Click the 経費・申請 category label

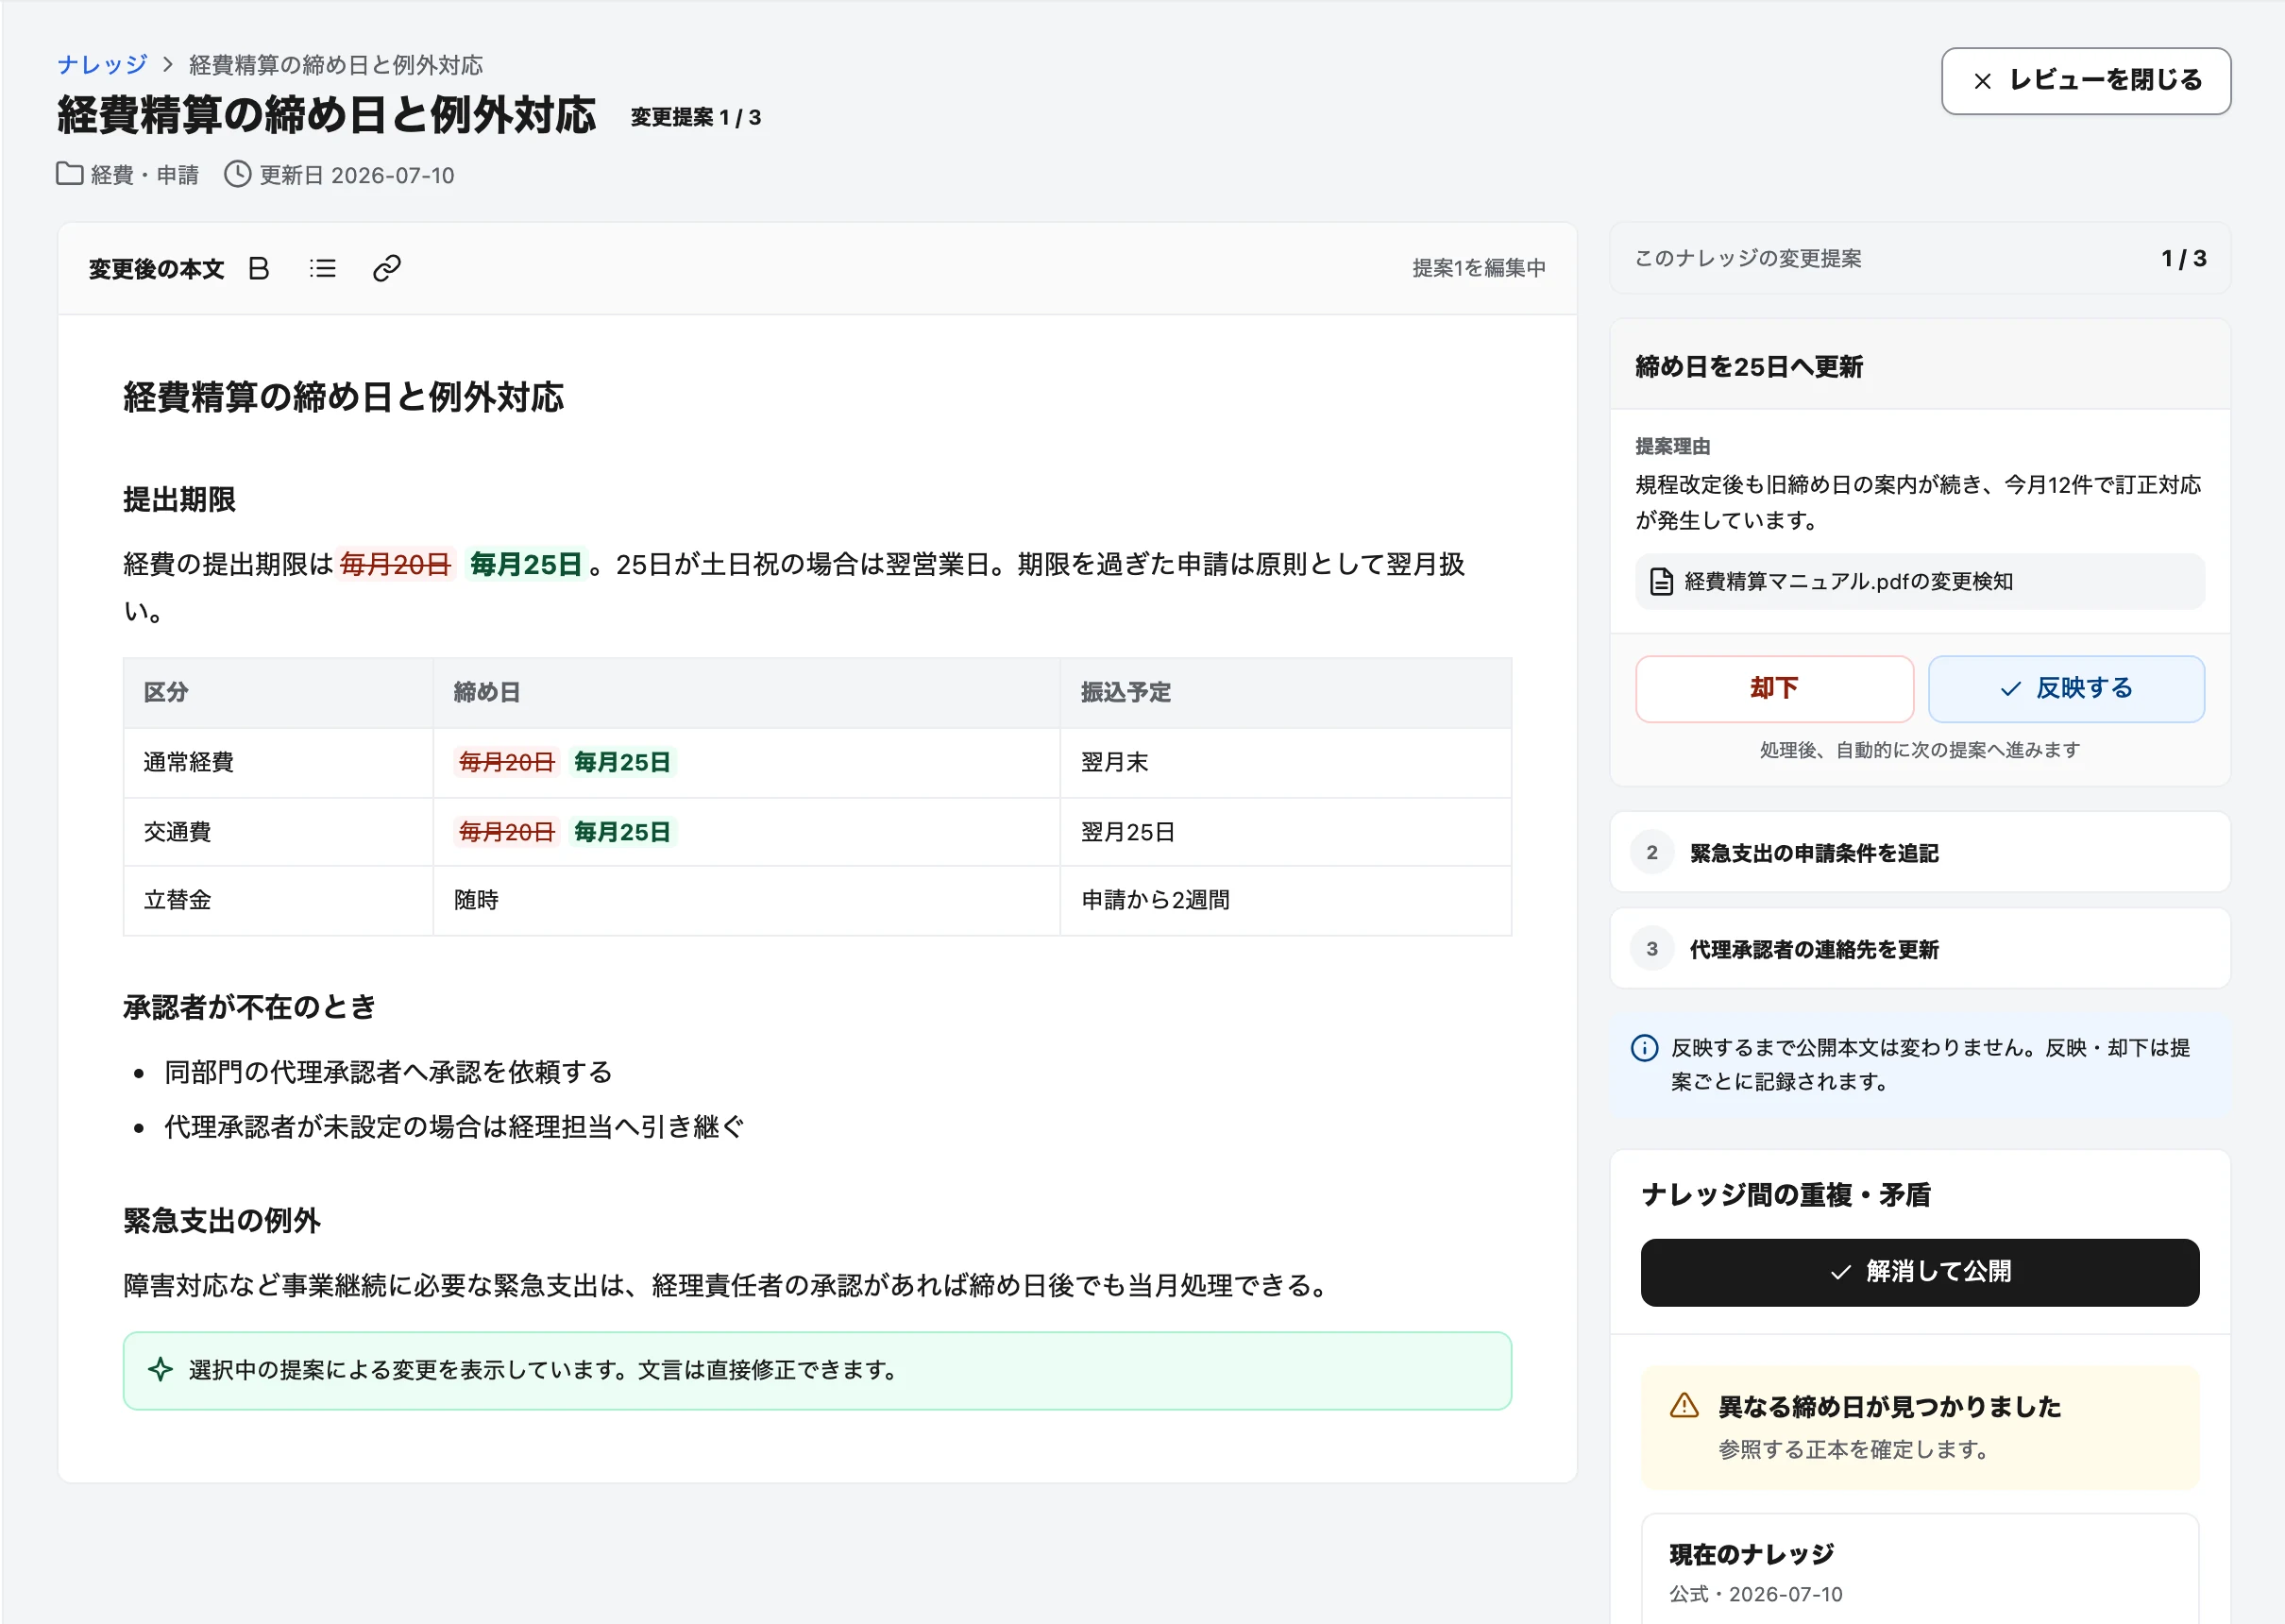[x=145, y=175]
